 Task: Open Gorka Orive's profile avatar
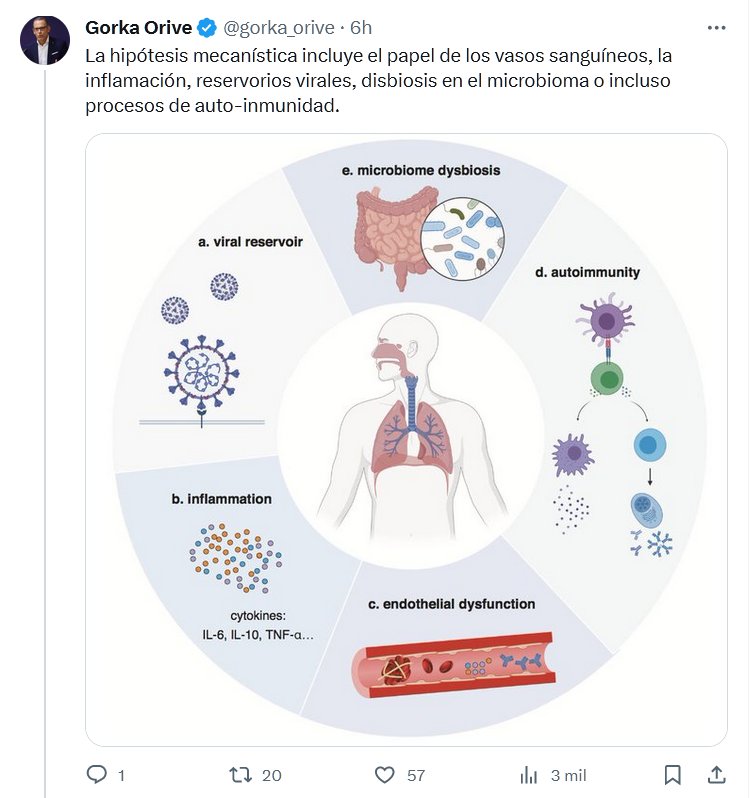coord(46,41)
